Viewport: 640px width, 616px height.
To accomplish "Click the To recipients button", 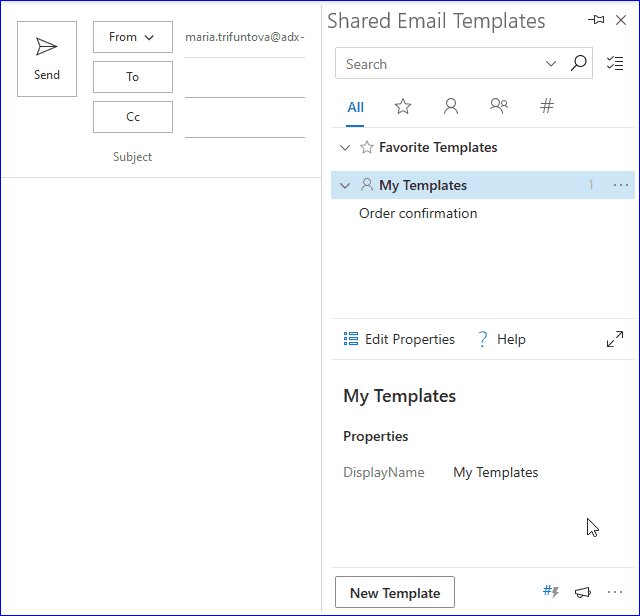I will (133, 77).
